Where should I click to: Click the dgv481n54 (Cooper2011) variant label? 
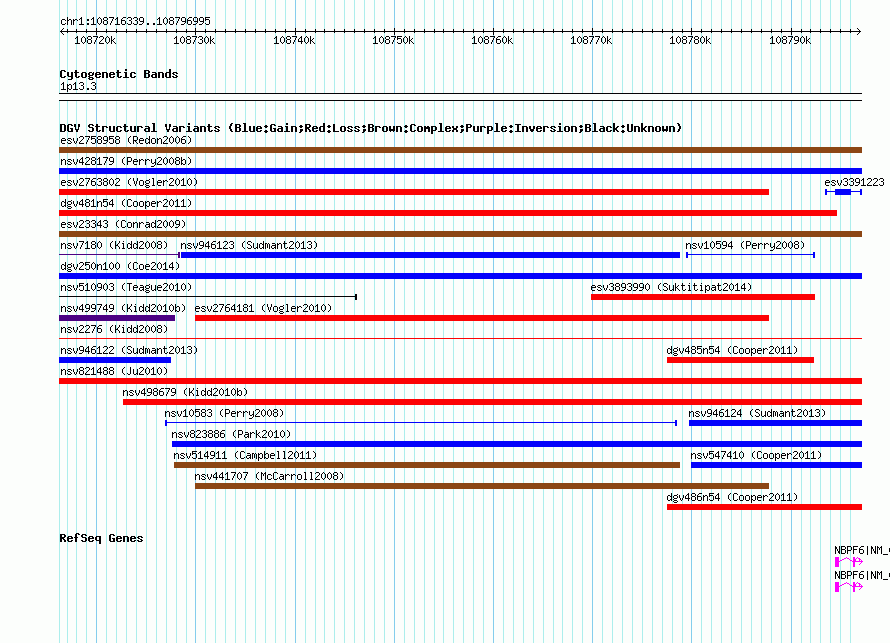click(x=126, y=203)
